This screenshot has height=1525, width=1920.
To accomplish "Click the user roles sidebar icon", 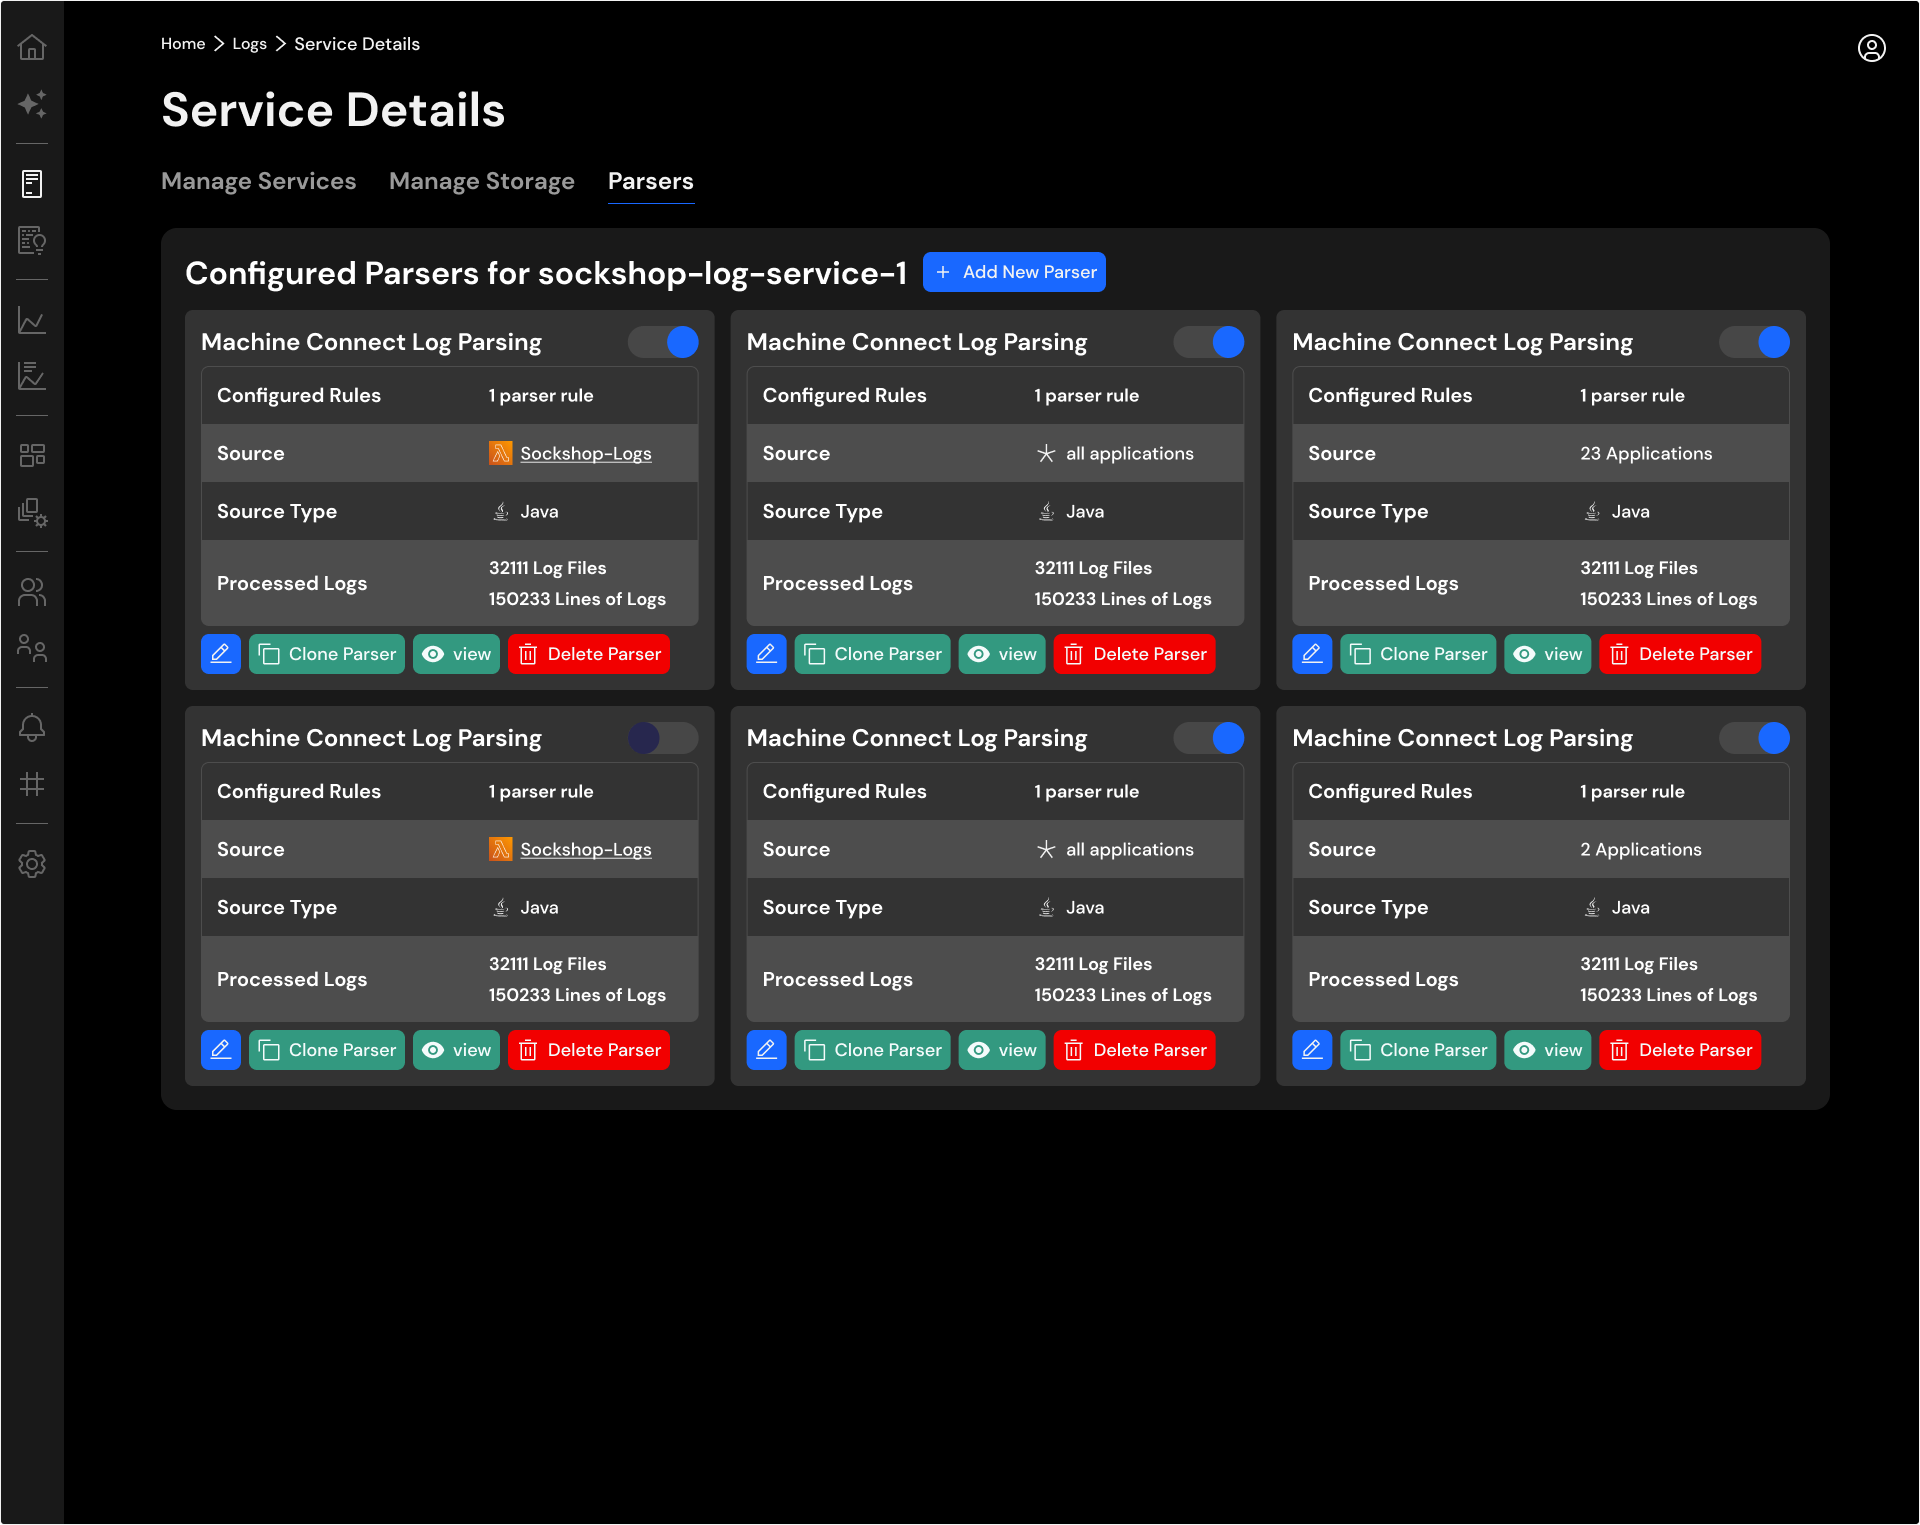I will [x=32, y=648].
